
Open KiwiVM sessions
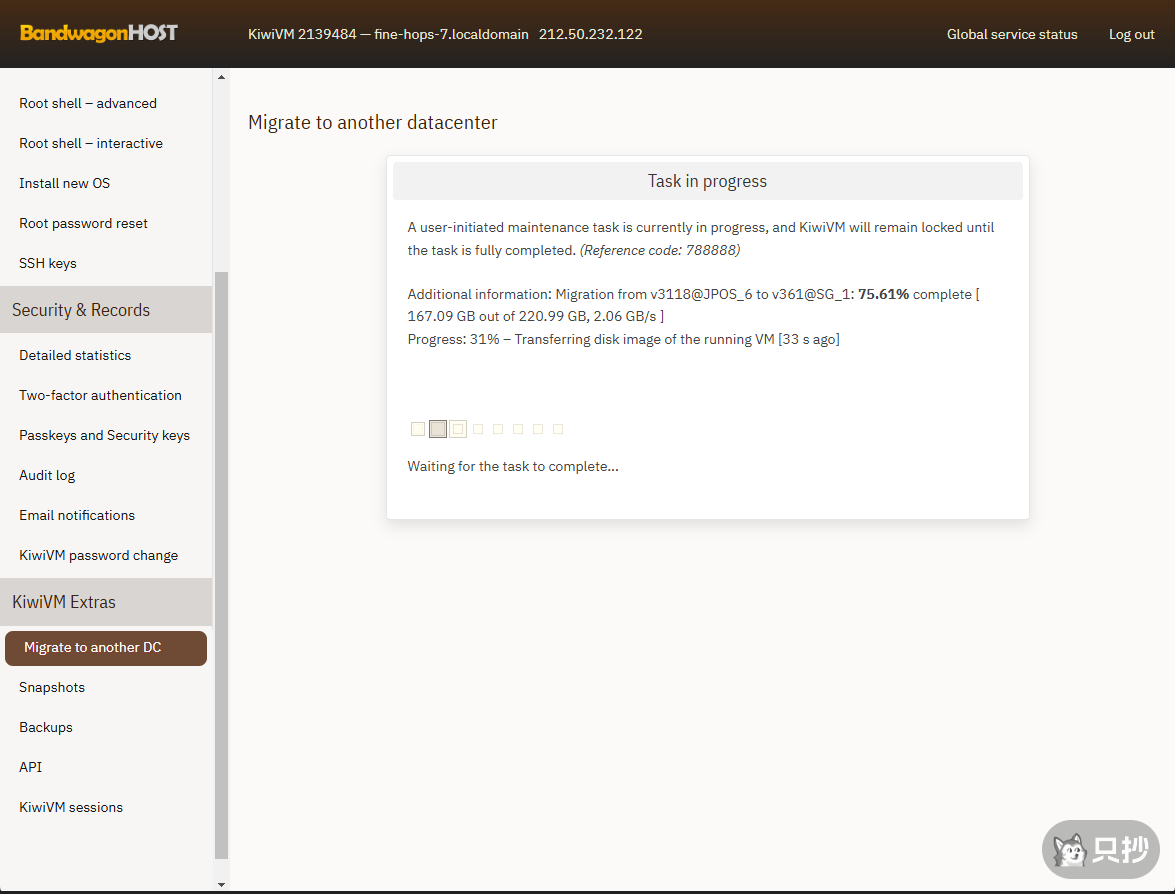pos(71,807)
